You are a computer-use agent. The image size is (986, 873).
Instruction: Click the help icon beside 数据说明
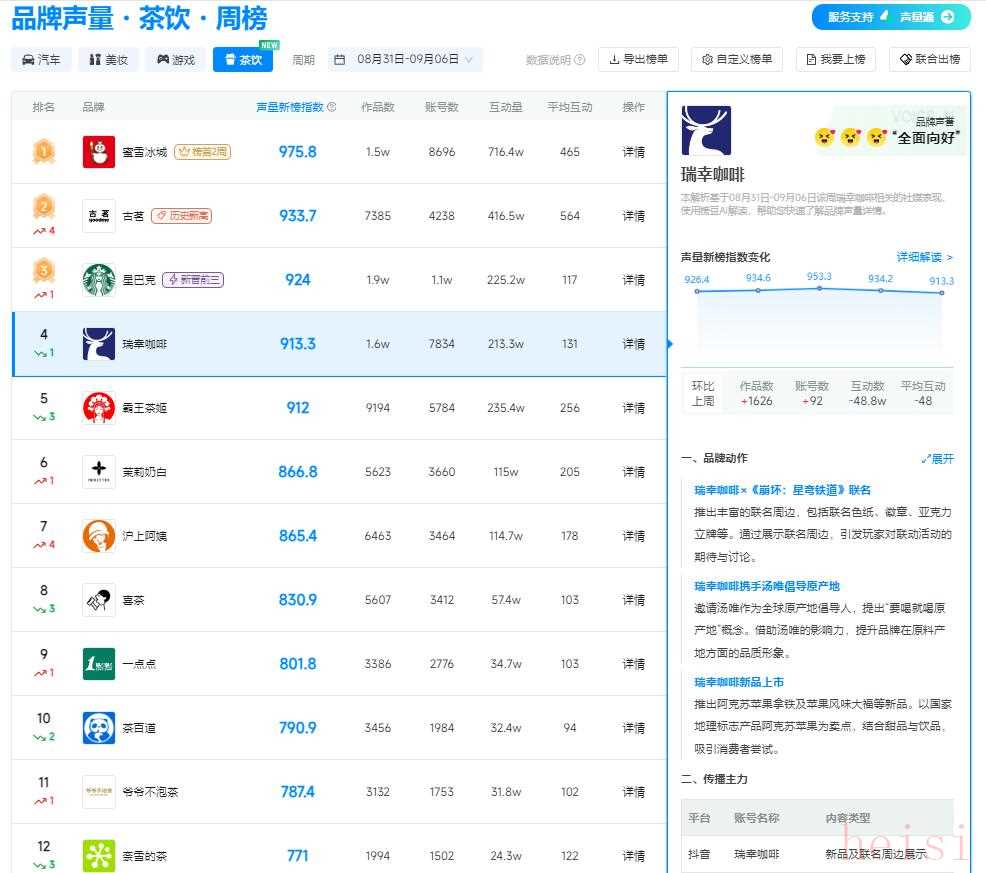coord(580,60)
